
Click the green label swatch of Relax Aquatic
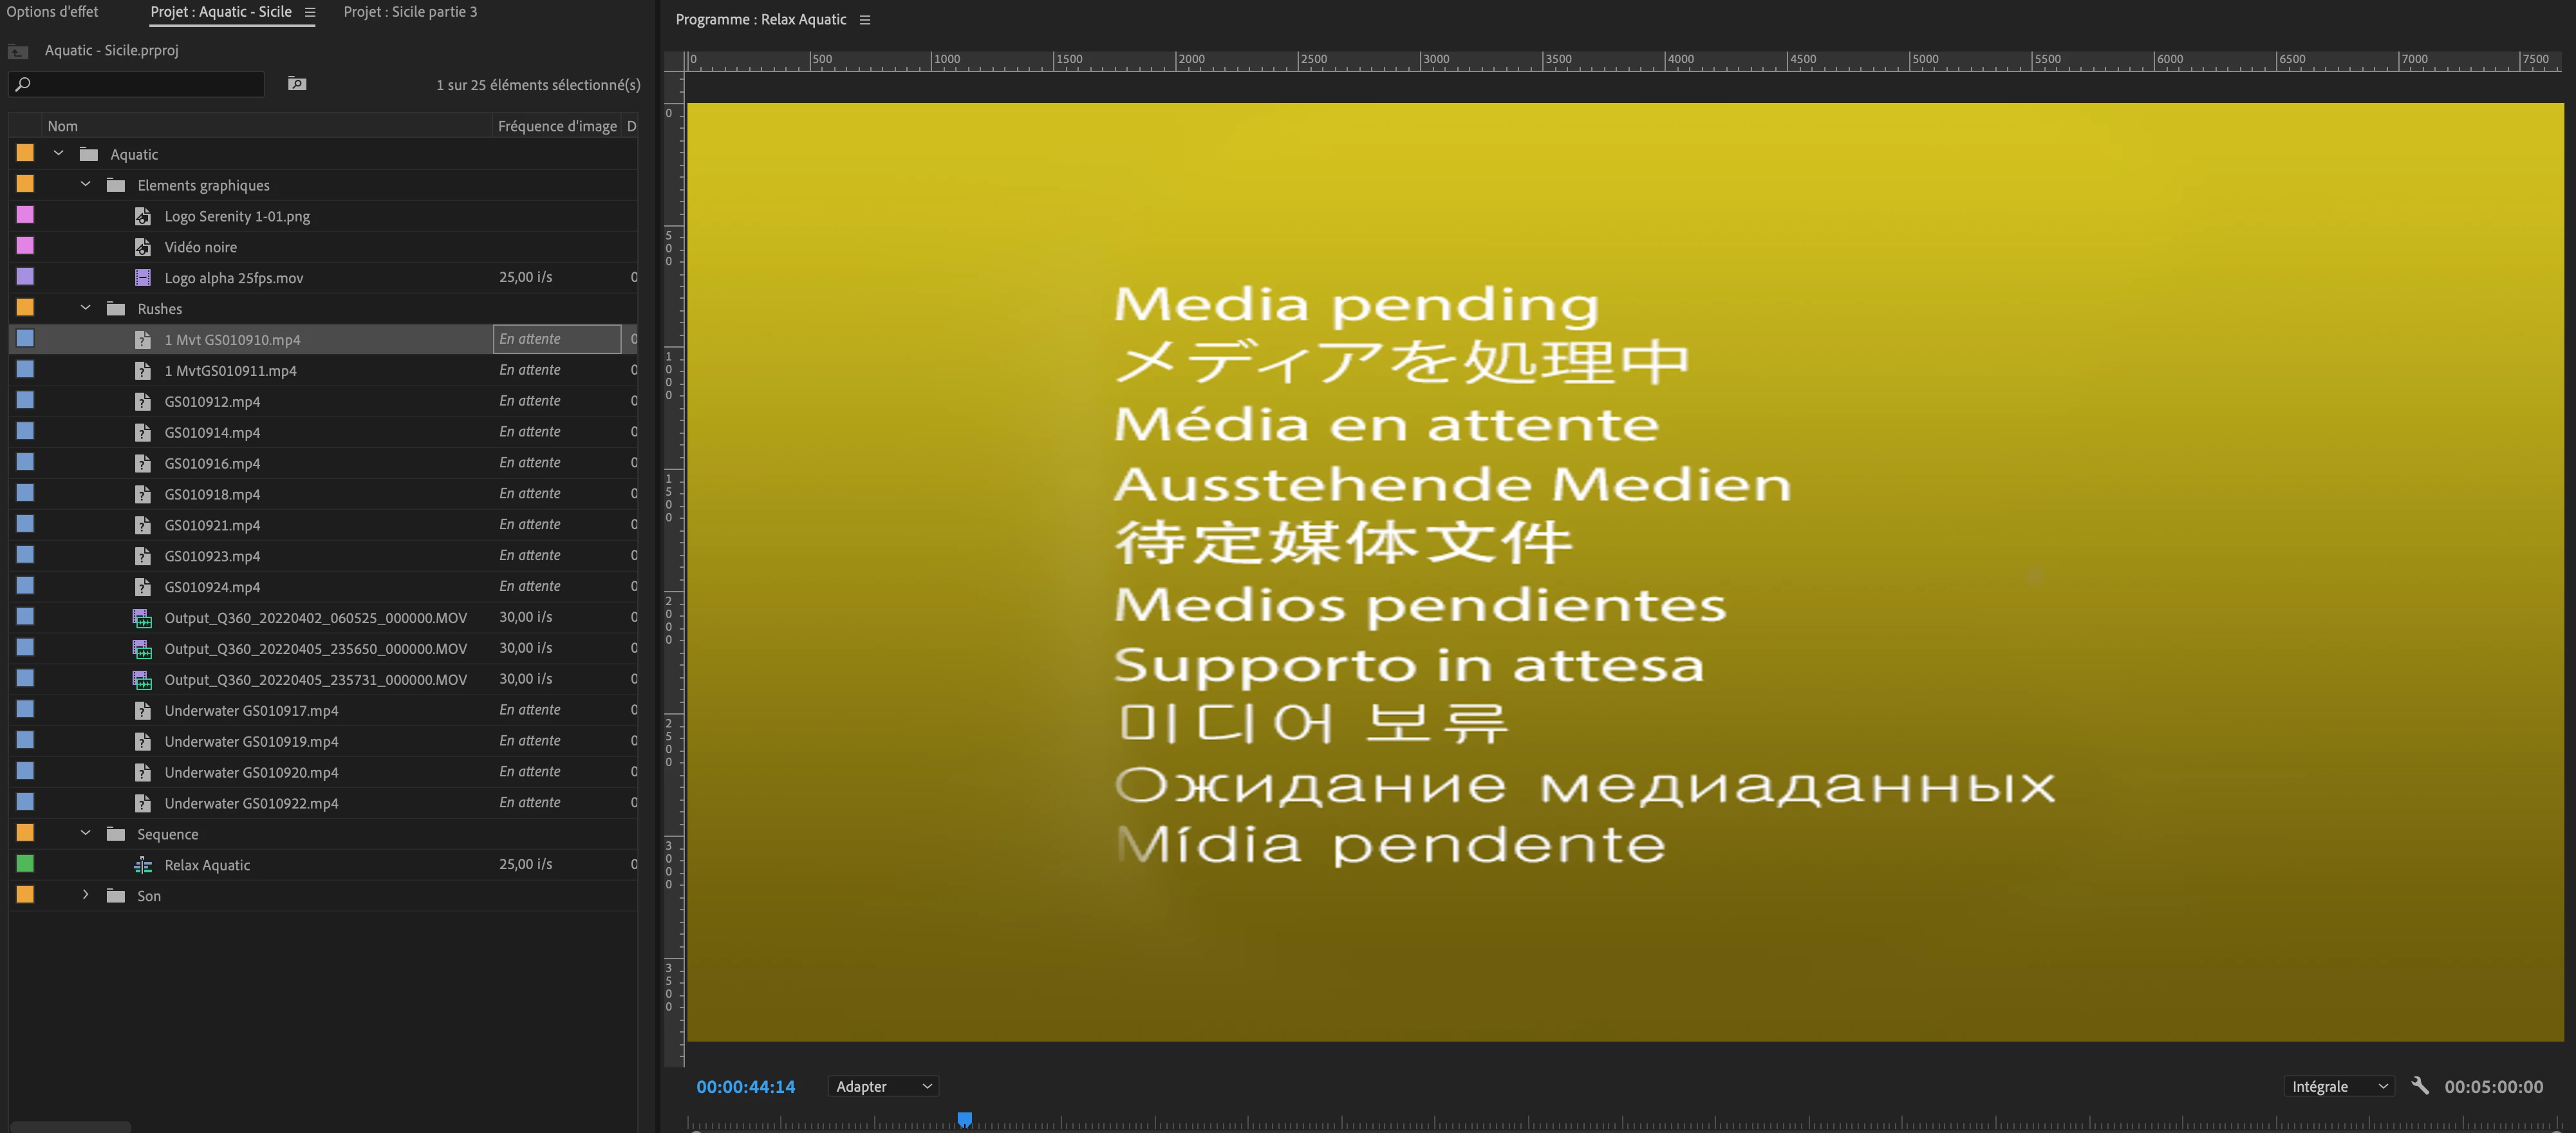tap(25, 864)
